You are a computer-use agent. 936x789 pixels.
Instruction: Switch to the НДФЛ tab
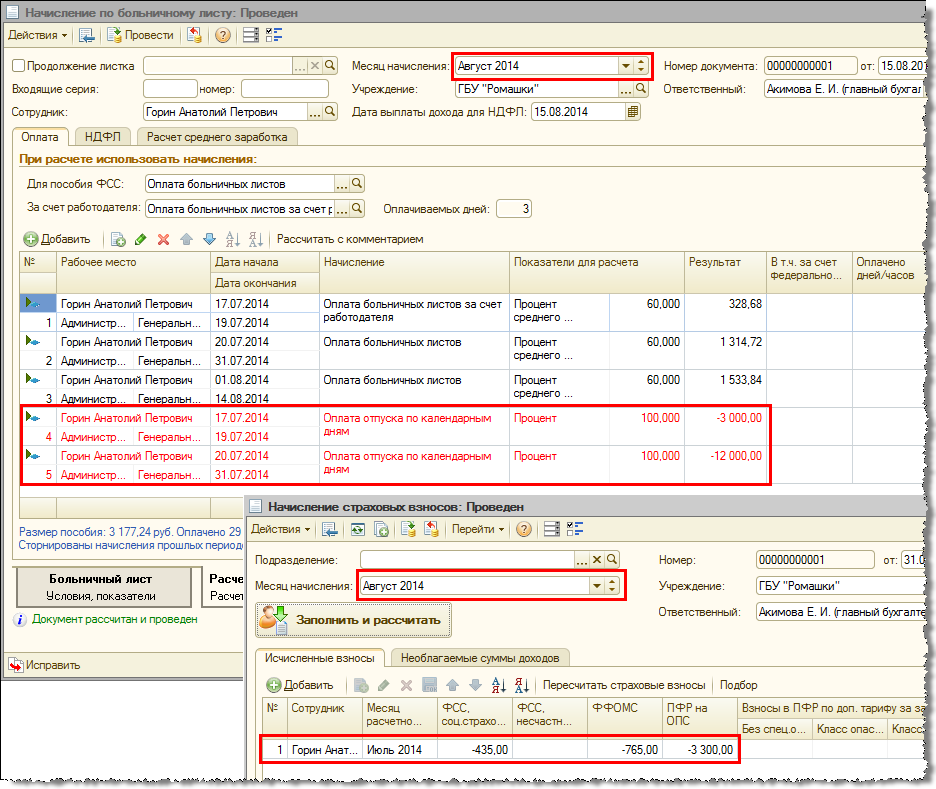(x=102, y=137)
